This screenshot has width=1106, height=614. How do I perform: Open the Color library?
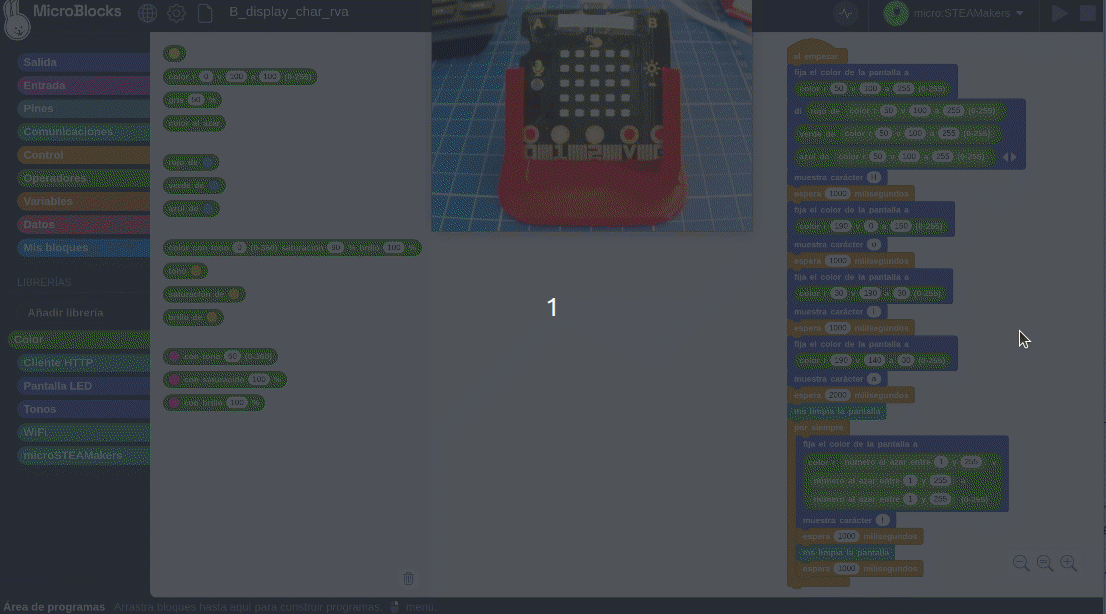(x=79, y=339)
